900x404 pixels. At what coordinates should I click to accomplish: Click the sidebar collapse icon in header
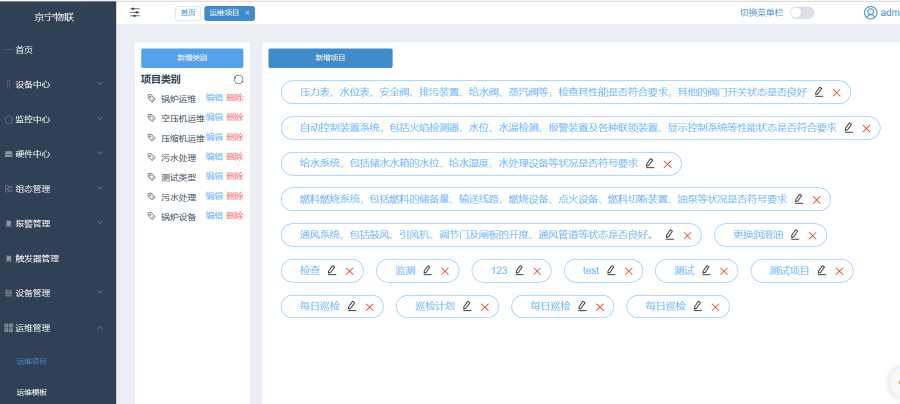click(x=135, y=13)
